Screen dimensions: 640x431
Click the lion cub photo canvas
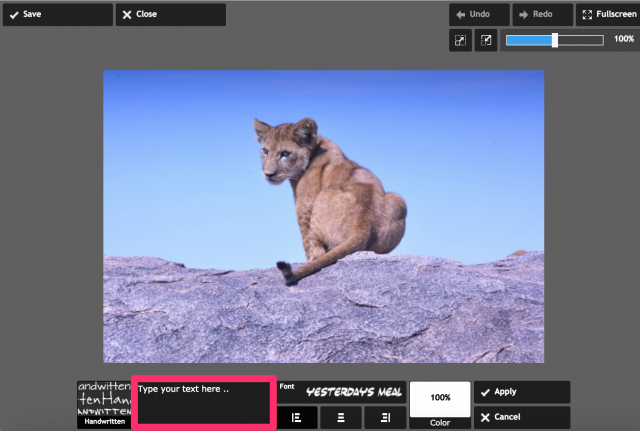(x=323, y=216)
